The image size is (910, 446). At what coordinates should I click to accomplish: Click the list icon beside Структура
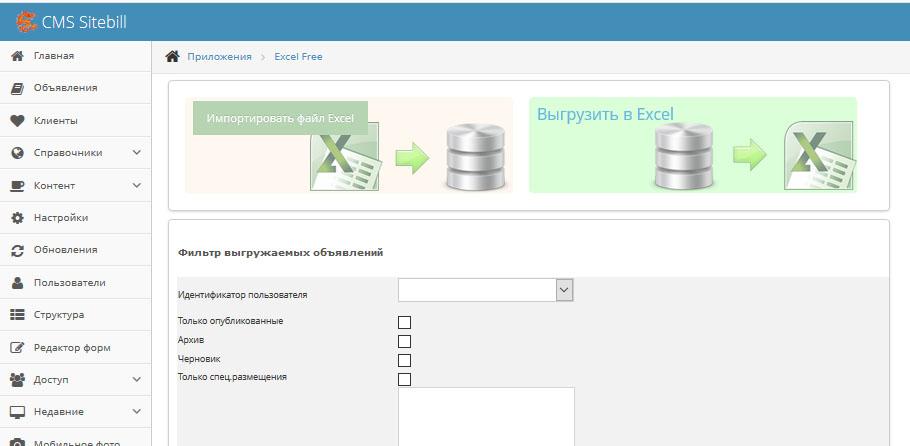pos(17,315)
